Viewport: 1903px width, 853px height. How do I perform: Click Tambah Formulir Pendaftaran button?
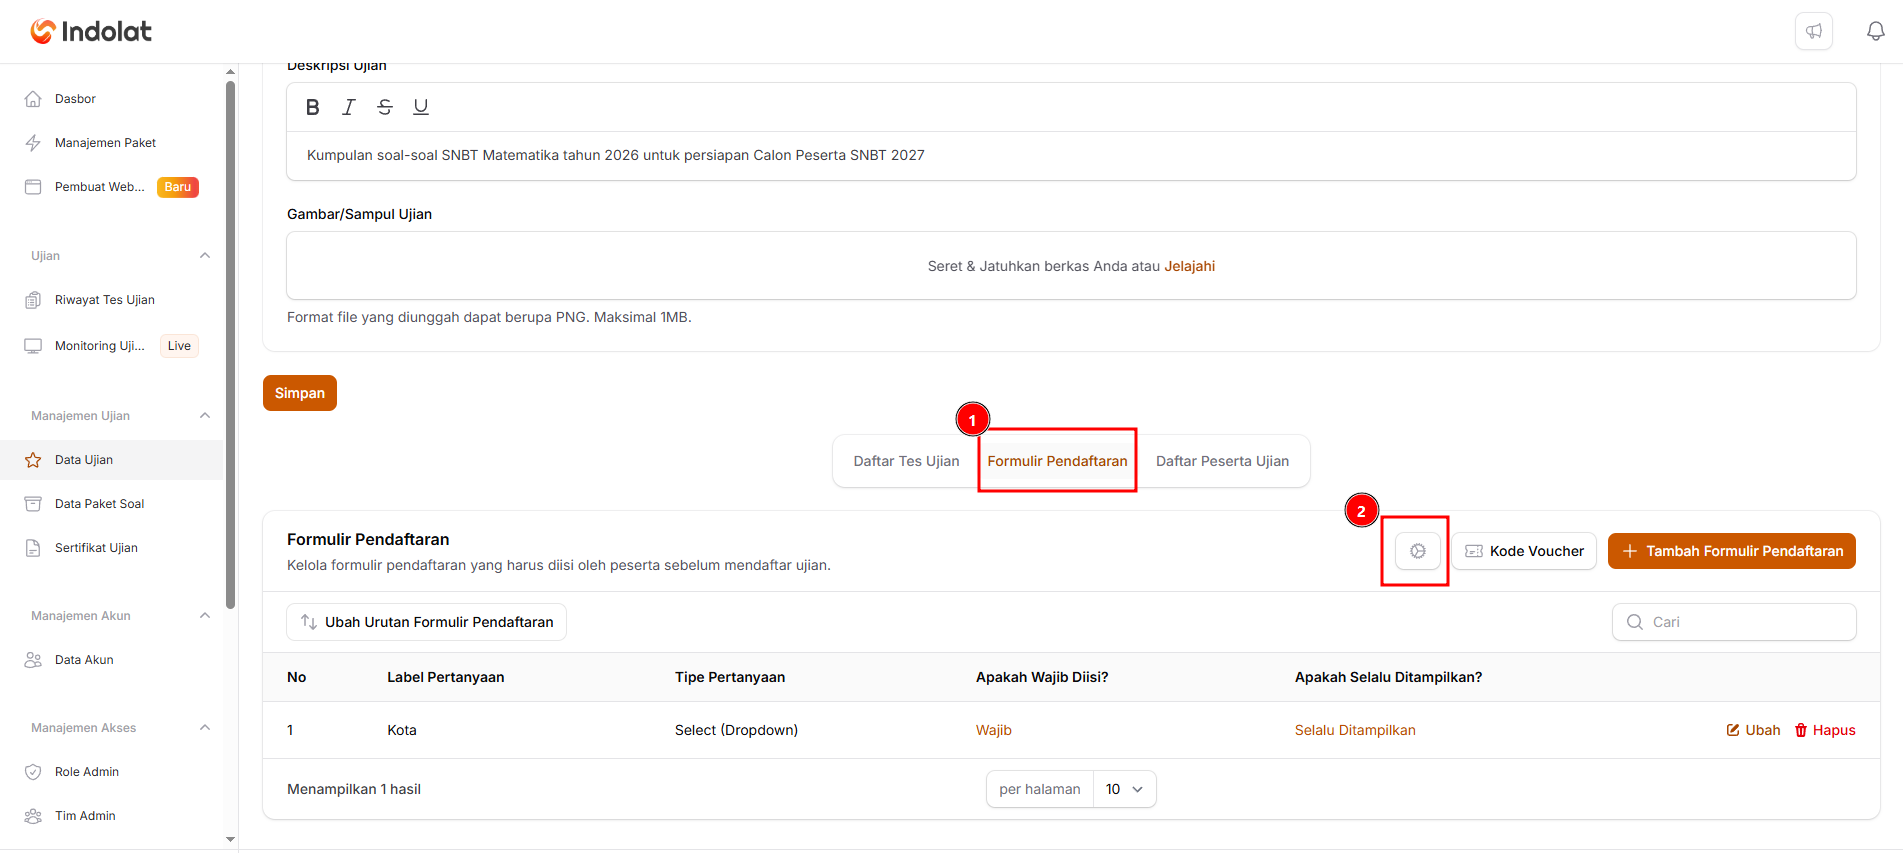tap(1732, 551)
